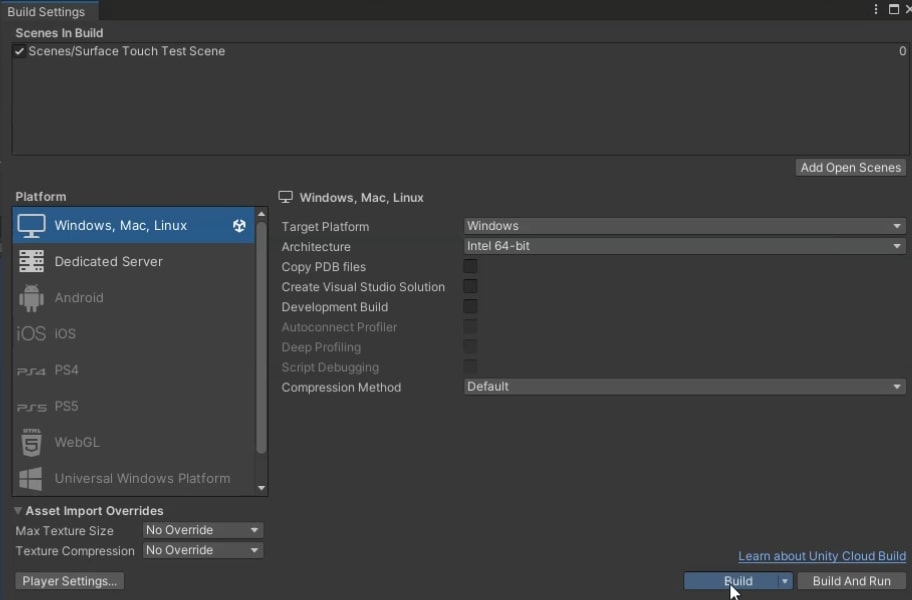Open Learn about Unity Cloud Build link

click(x=822, y=556)
